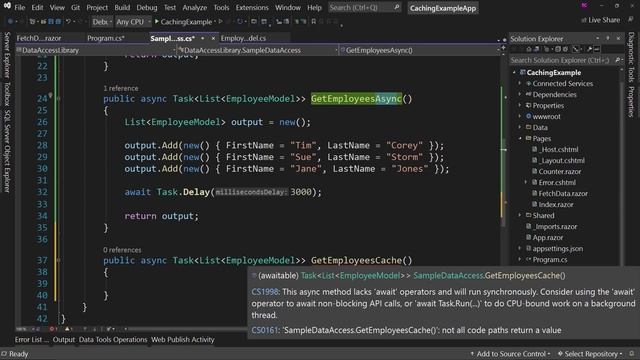Open the Error List panel tab

coord(31,340)
